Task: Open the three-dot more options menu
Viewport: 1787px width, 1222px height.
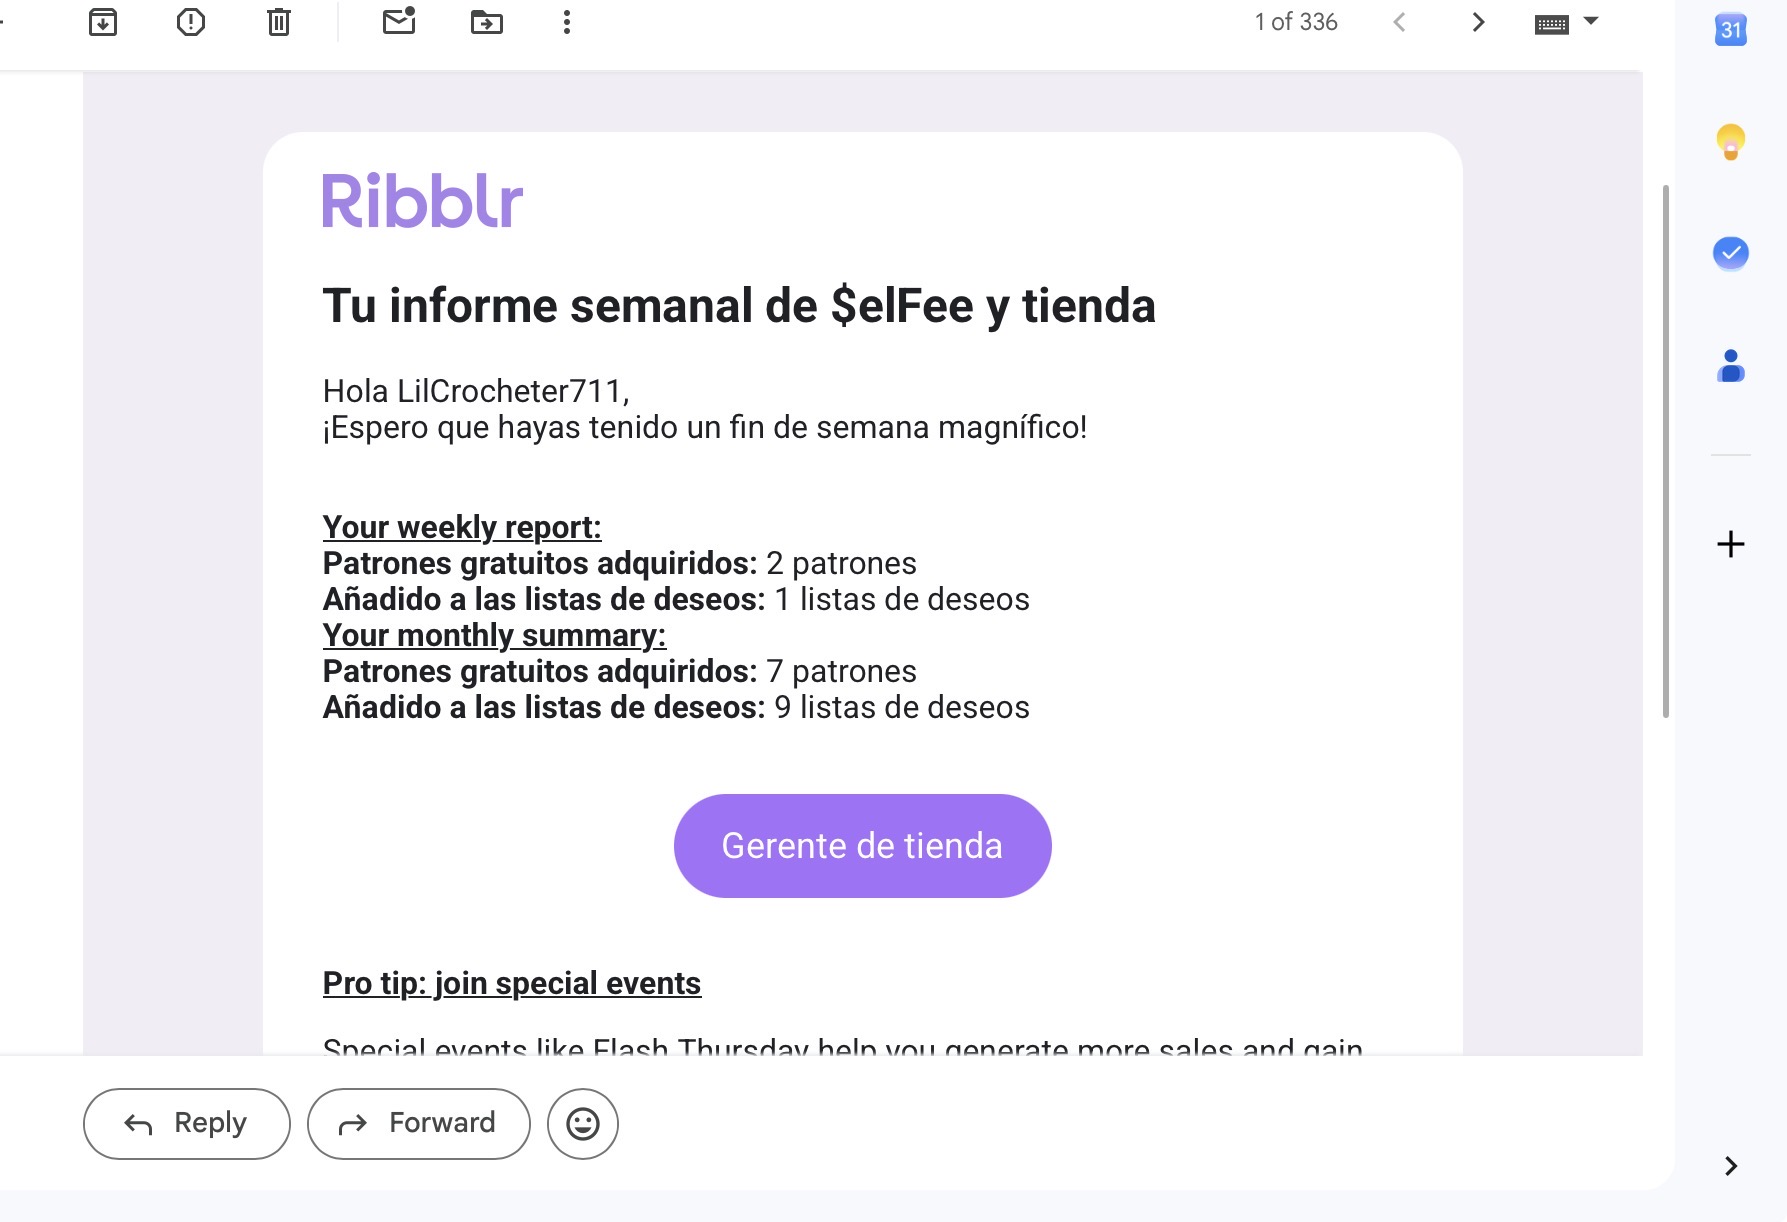Action: pos(567,22)
